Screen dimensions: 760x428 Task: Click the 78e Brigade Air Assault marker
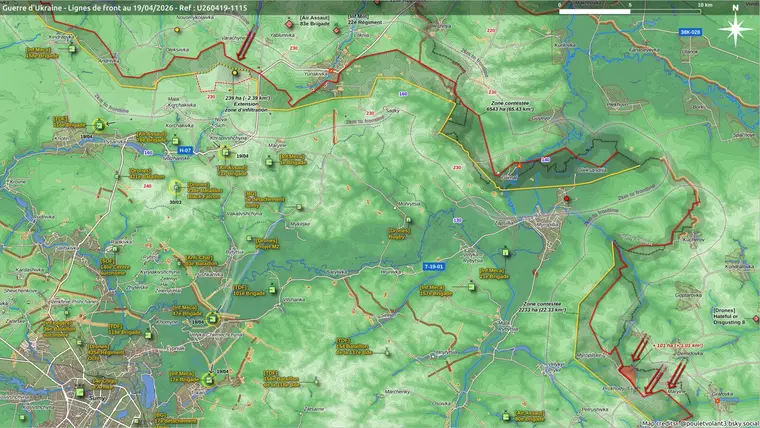[x=175, y=141]
